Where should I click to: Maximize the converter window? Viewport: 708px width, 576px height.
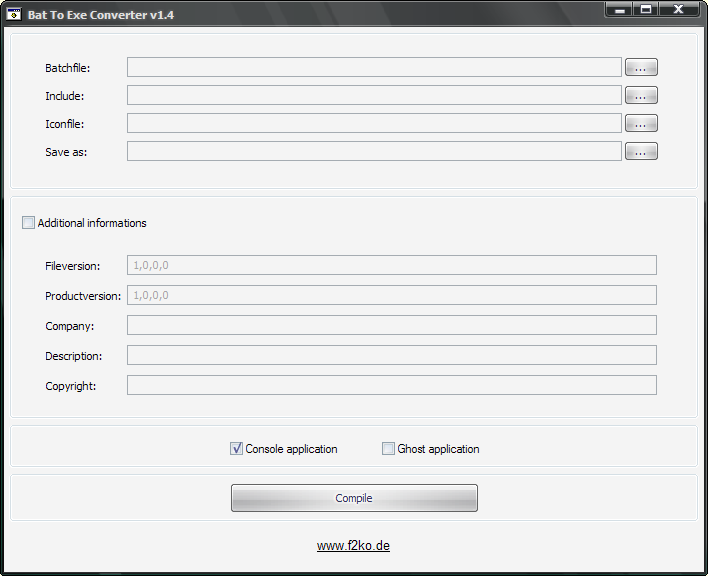click(x=646, y=9)
